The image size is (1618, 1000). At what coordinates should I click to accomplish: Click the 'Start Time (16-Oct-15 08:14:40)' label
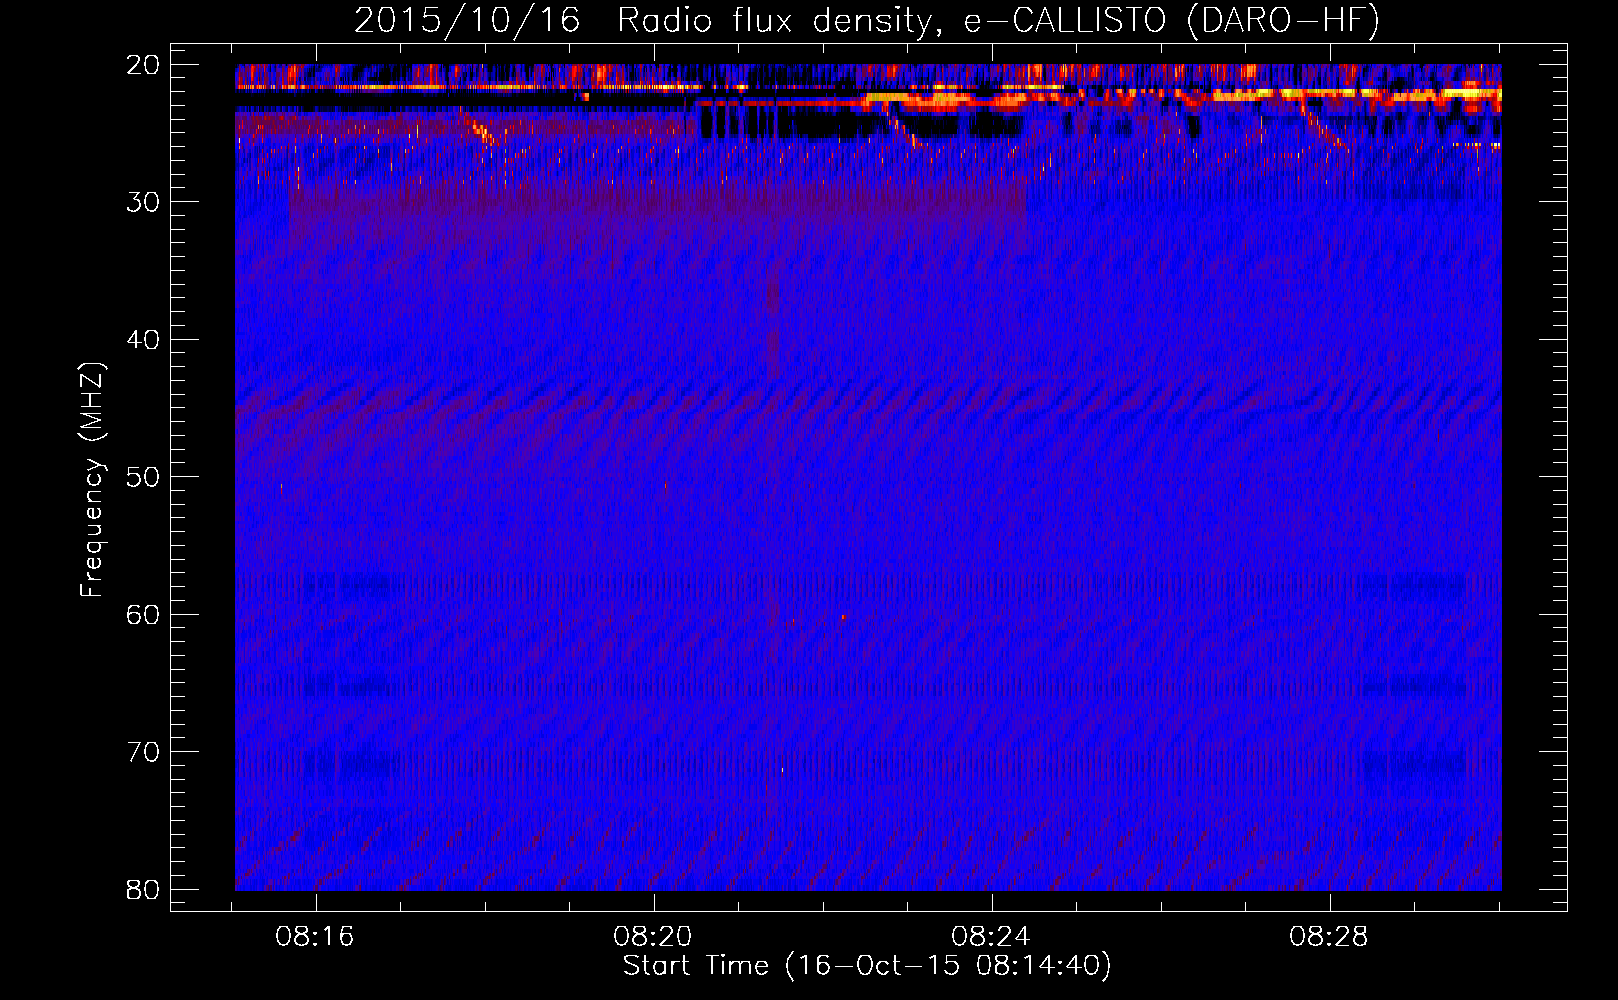click(x=867, y=966)
